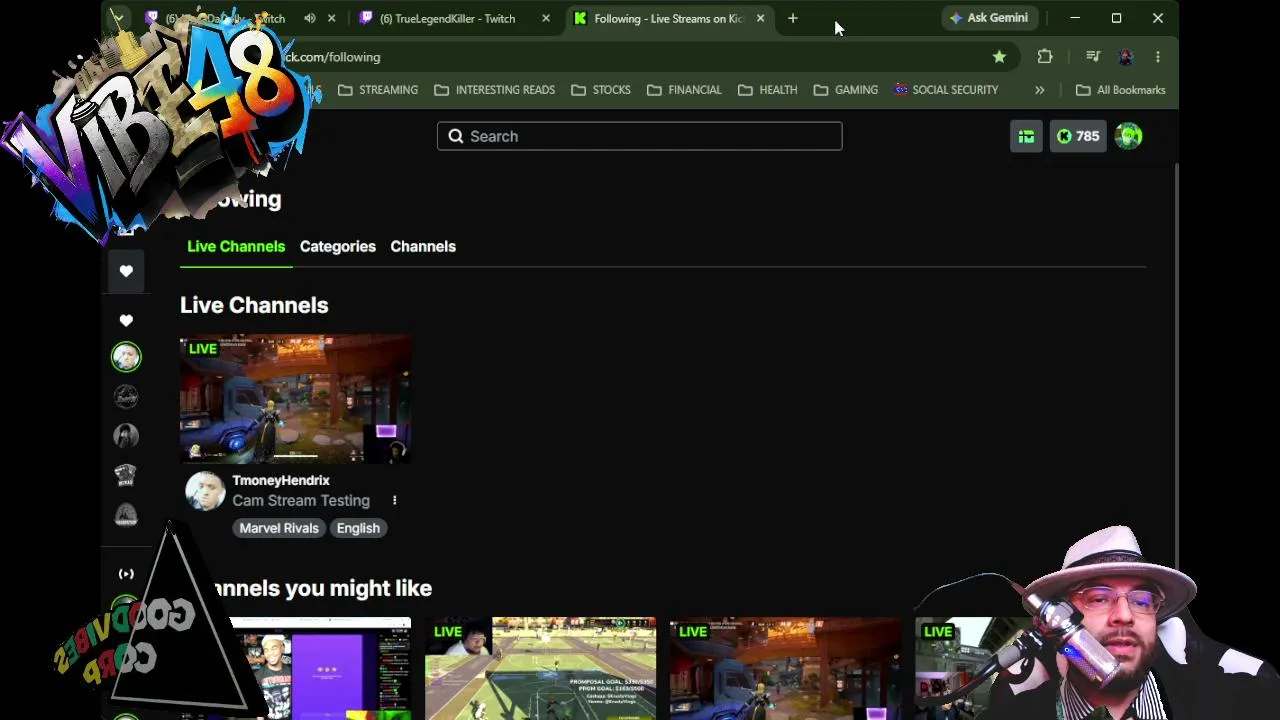Open the media controls toolbar icon

pyautogui.click(x=1093, y=57)
